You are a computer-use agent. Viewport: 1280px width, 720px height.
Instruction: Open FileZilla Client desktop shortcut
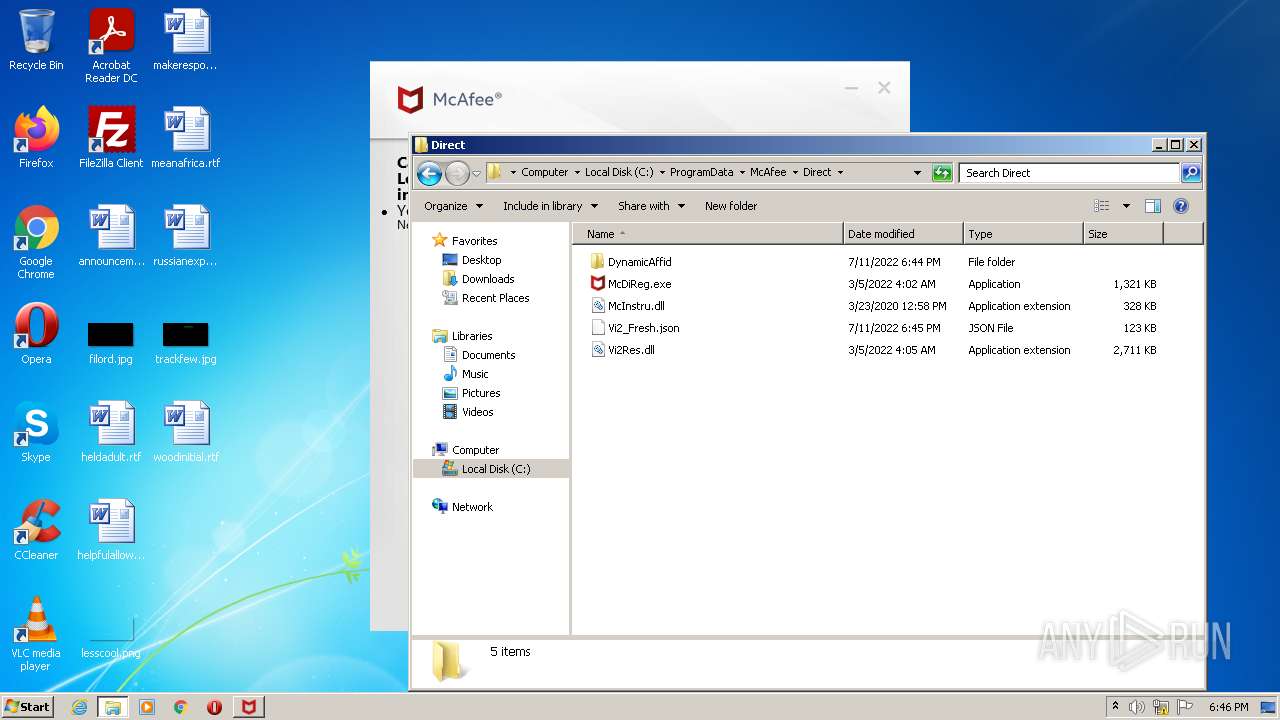[111, 138]
